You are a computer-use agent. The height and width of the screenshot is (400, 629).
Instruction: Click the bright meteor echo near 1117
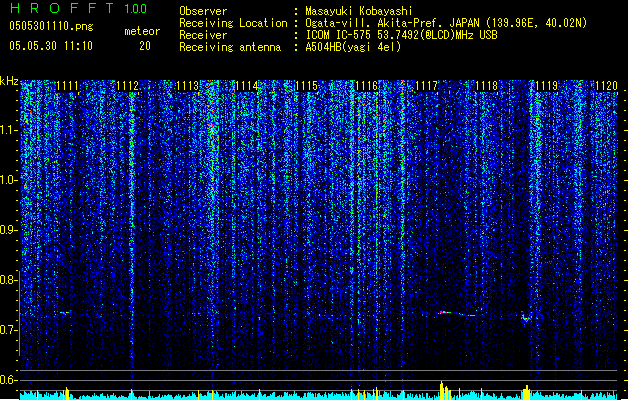[x=444, y=312]
